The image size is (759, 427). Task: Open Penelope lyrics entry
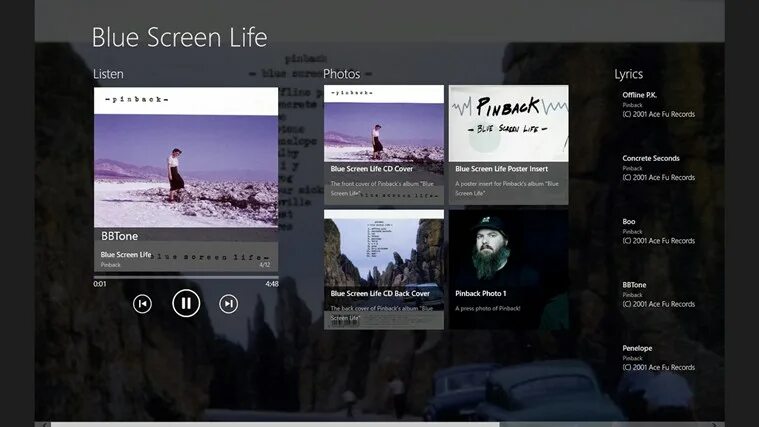point(658,358)
